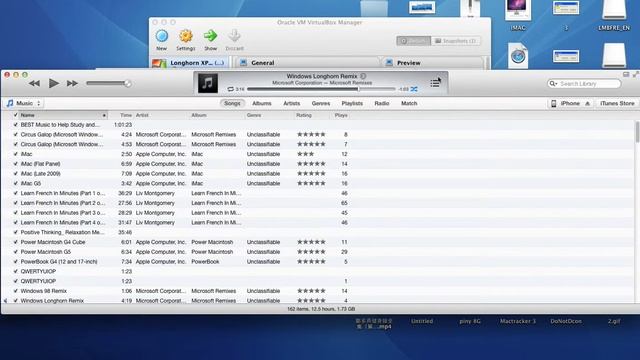Image resolution: width=640 pixels, height=360 pixels.
Task: Uncheck the Power Macintosh G5 song
Action: (x=16, y=252)
